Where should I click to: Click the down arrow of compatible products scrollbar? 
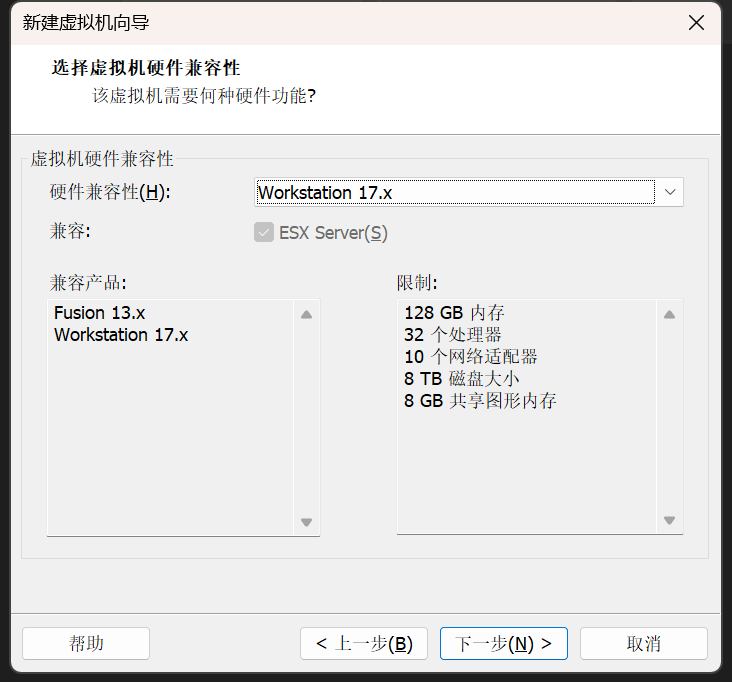306,522
